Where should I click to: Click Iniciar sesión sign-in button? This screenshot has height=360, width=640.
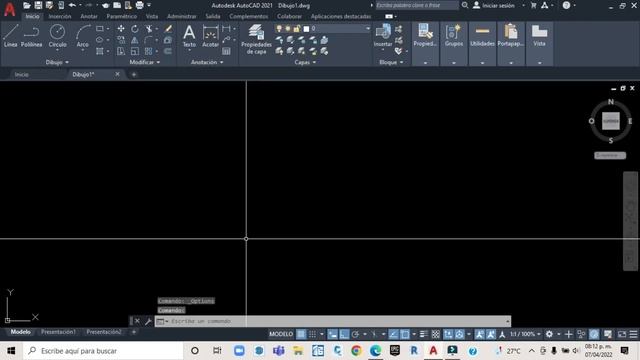[x=494, y=5]
